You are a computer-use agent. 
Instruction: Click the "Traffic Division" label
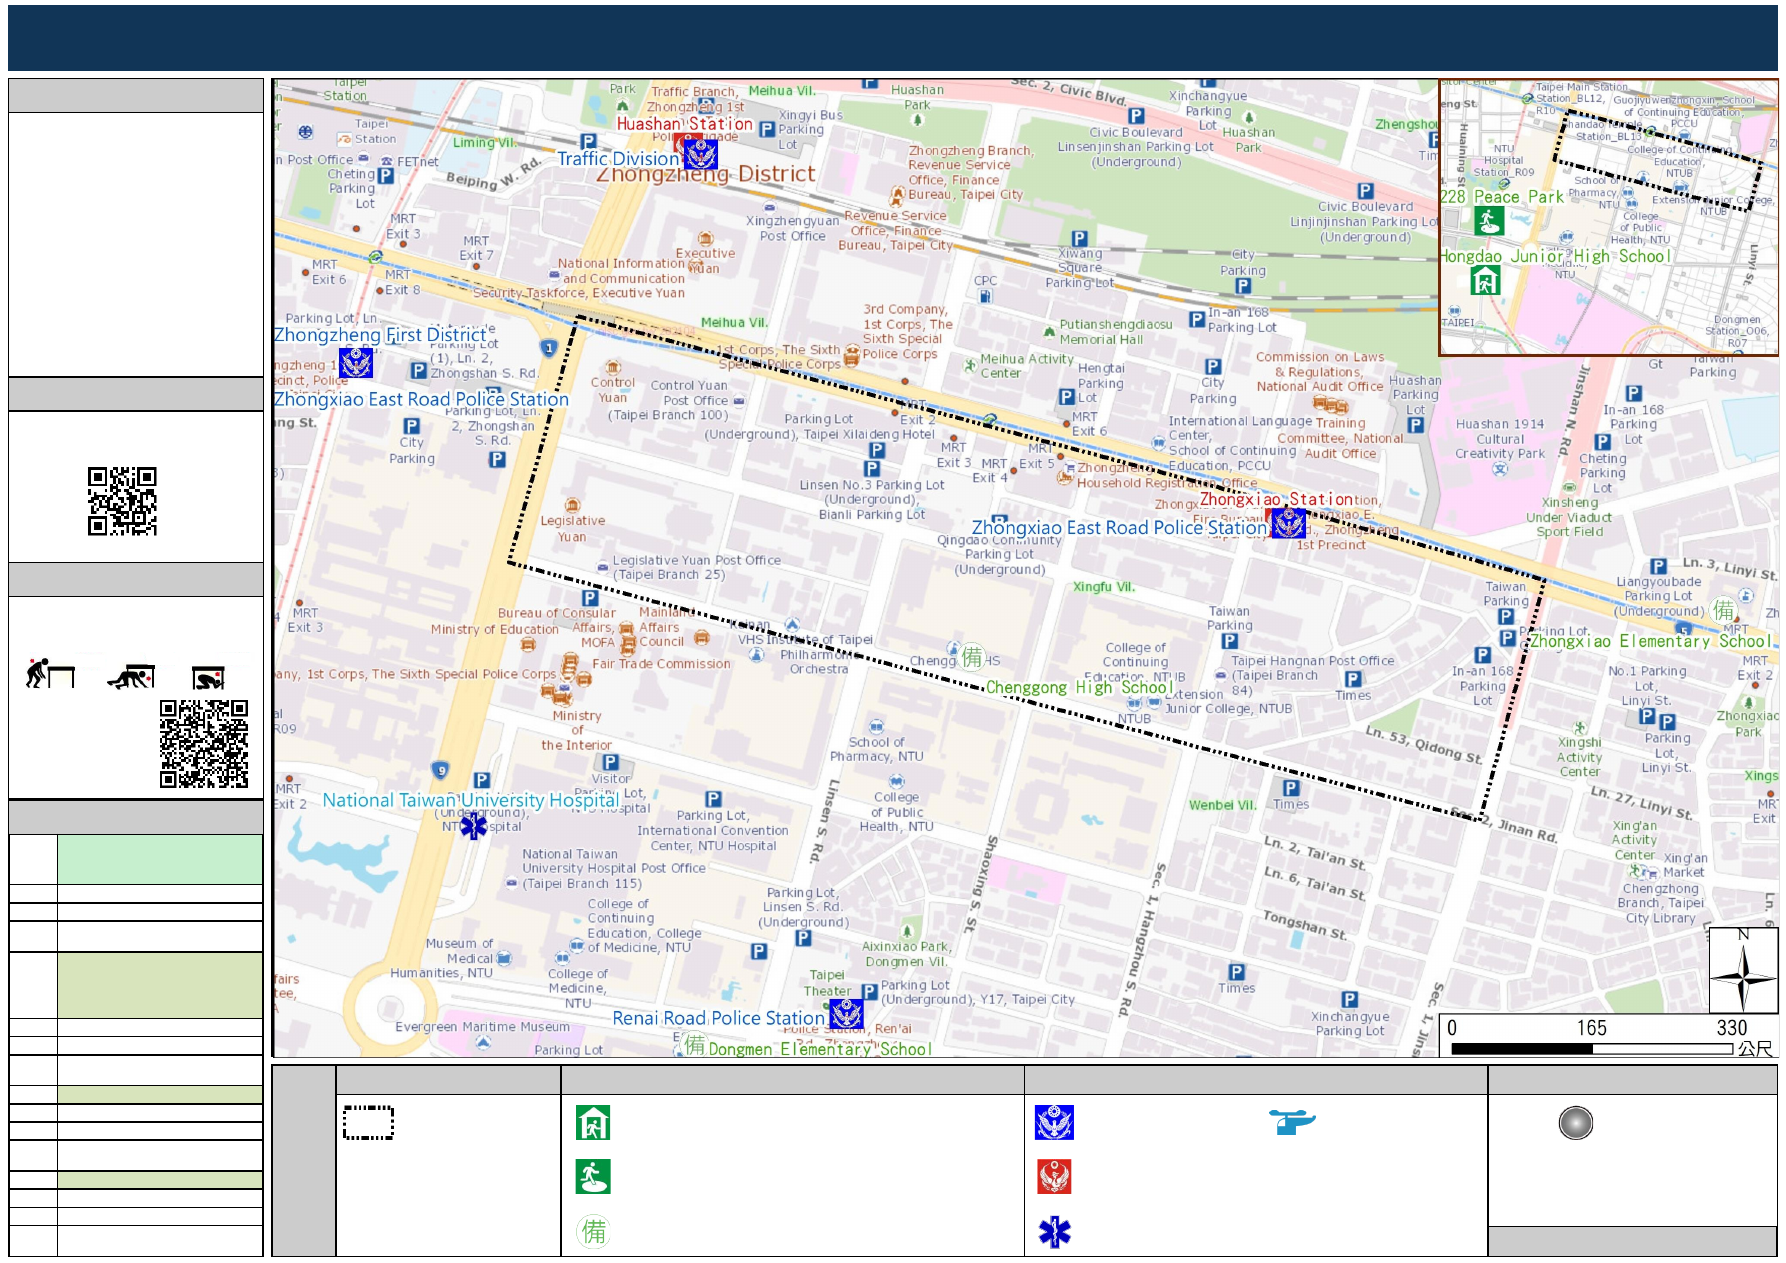click(x=619, y=159)
